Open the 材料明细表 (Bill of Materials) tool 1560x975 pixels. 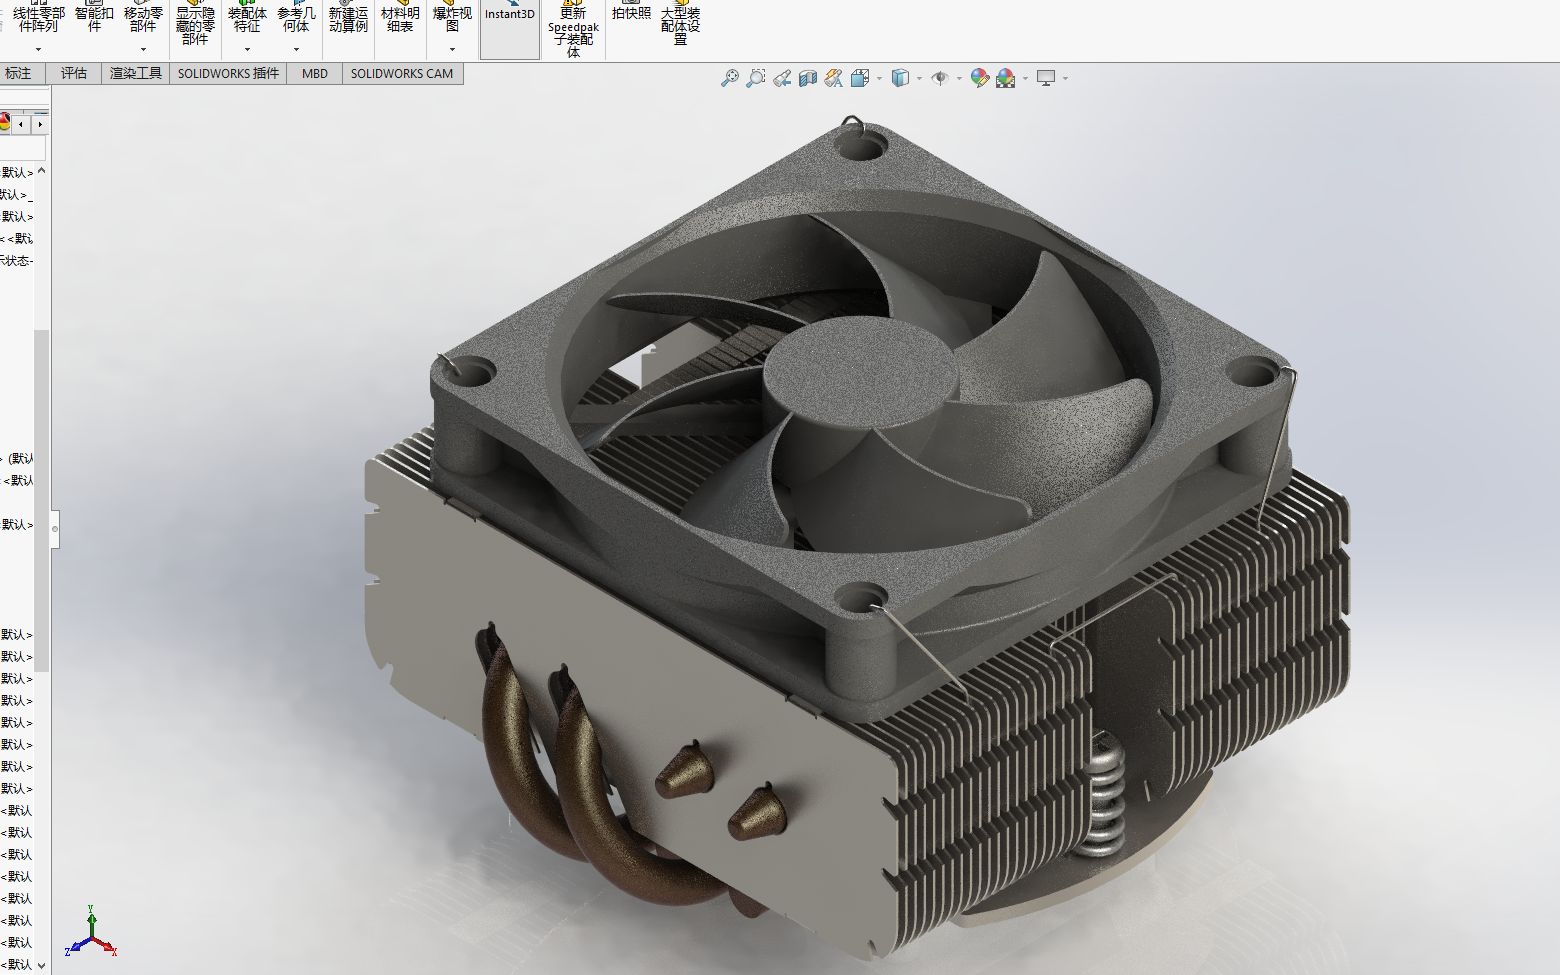pyautogui.click(x=399, y=20)
